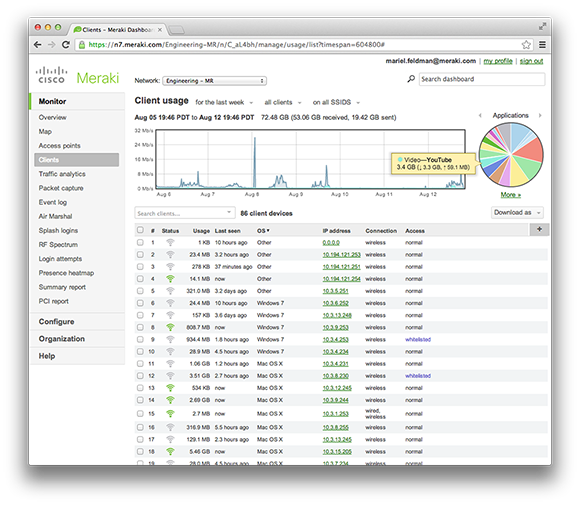Show previous chart with Applications left arrow

[x=480, y=115]
